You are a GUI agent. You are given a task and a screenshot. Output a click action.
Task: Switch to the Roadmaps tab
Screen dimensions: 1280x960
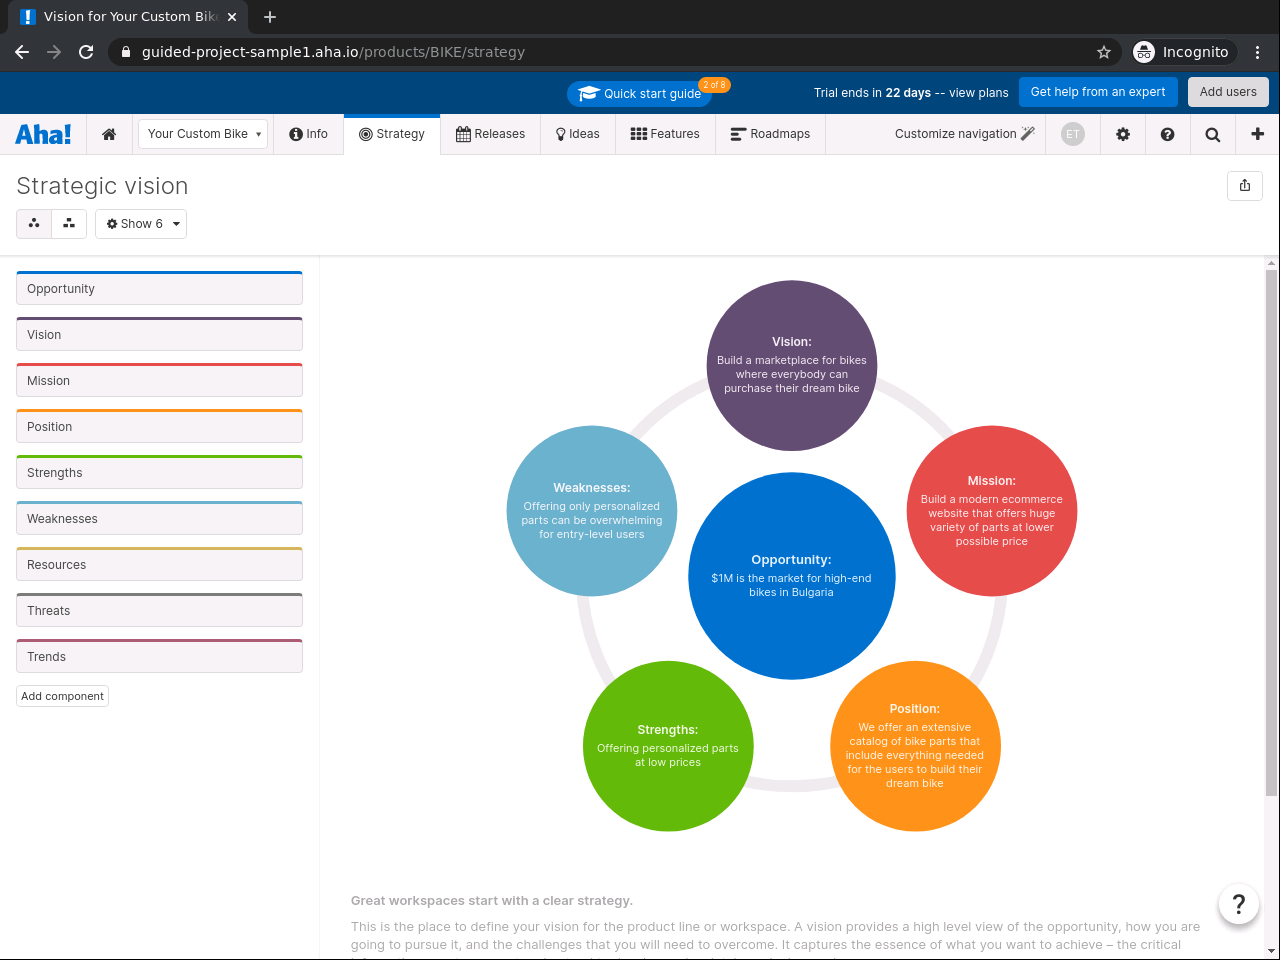(x=771, y=134)
